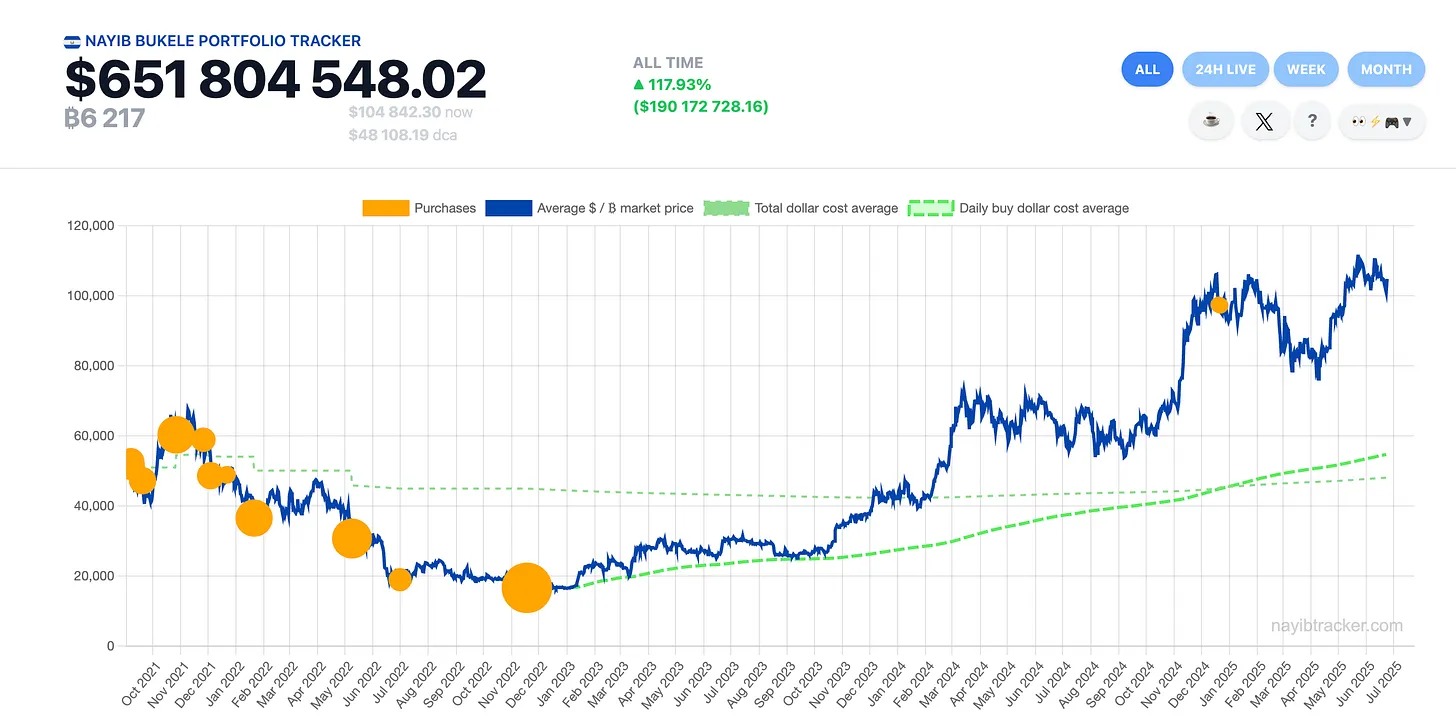Click the 120,000 y-axis label
Viewport: 1456px width, 724px height.
[89, 226]
